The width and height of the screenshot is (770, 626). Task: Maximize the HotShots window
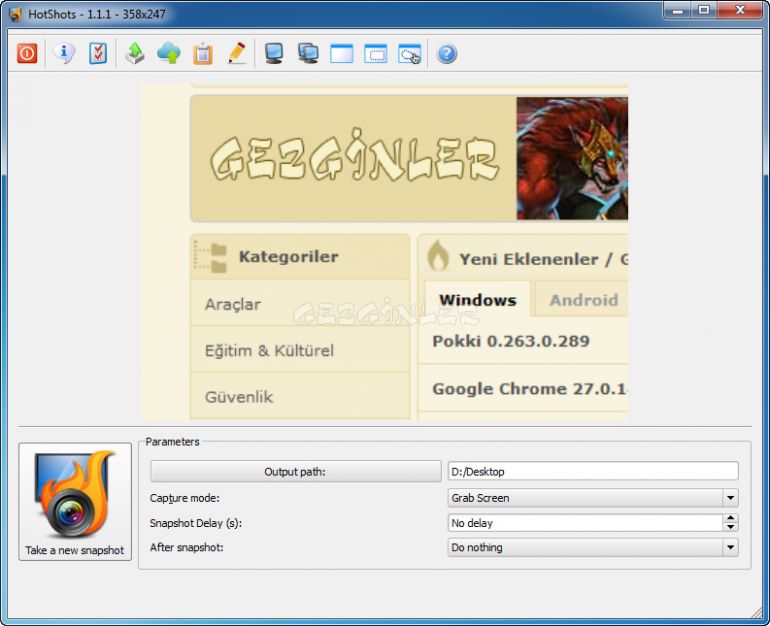click(x=704, y=10)
